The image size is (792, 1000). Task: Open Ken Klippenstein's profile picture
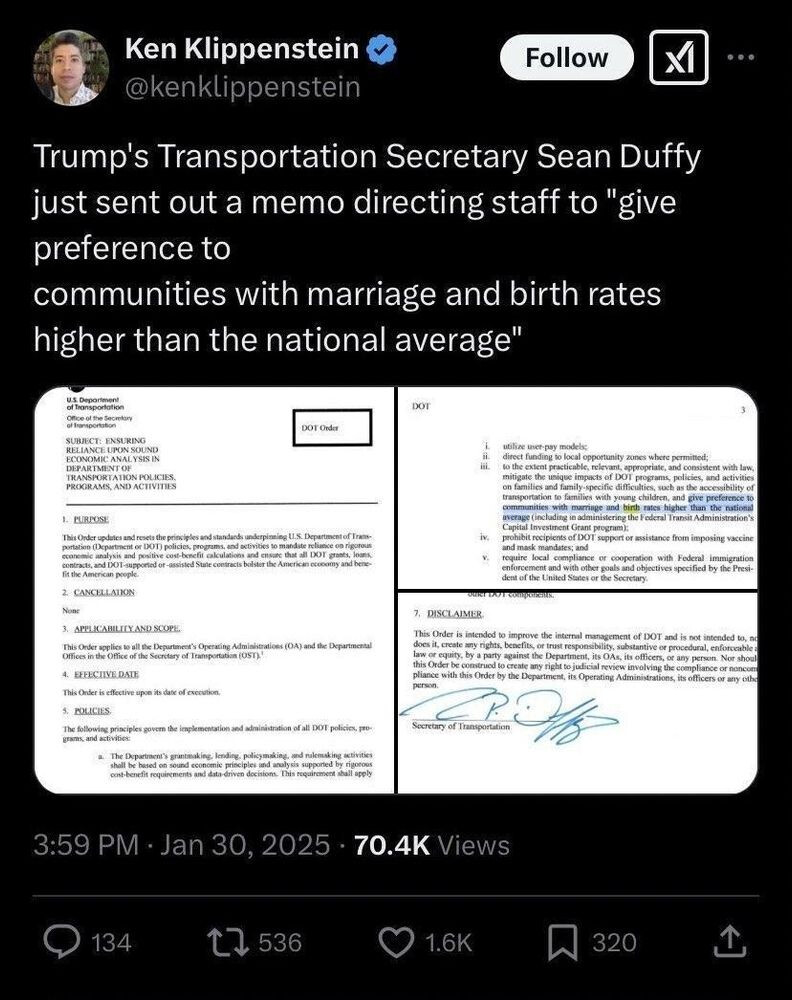71,68
